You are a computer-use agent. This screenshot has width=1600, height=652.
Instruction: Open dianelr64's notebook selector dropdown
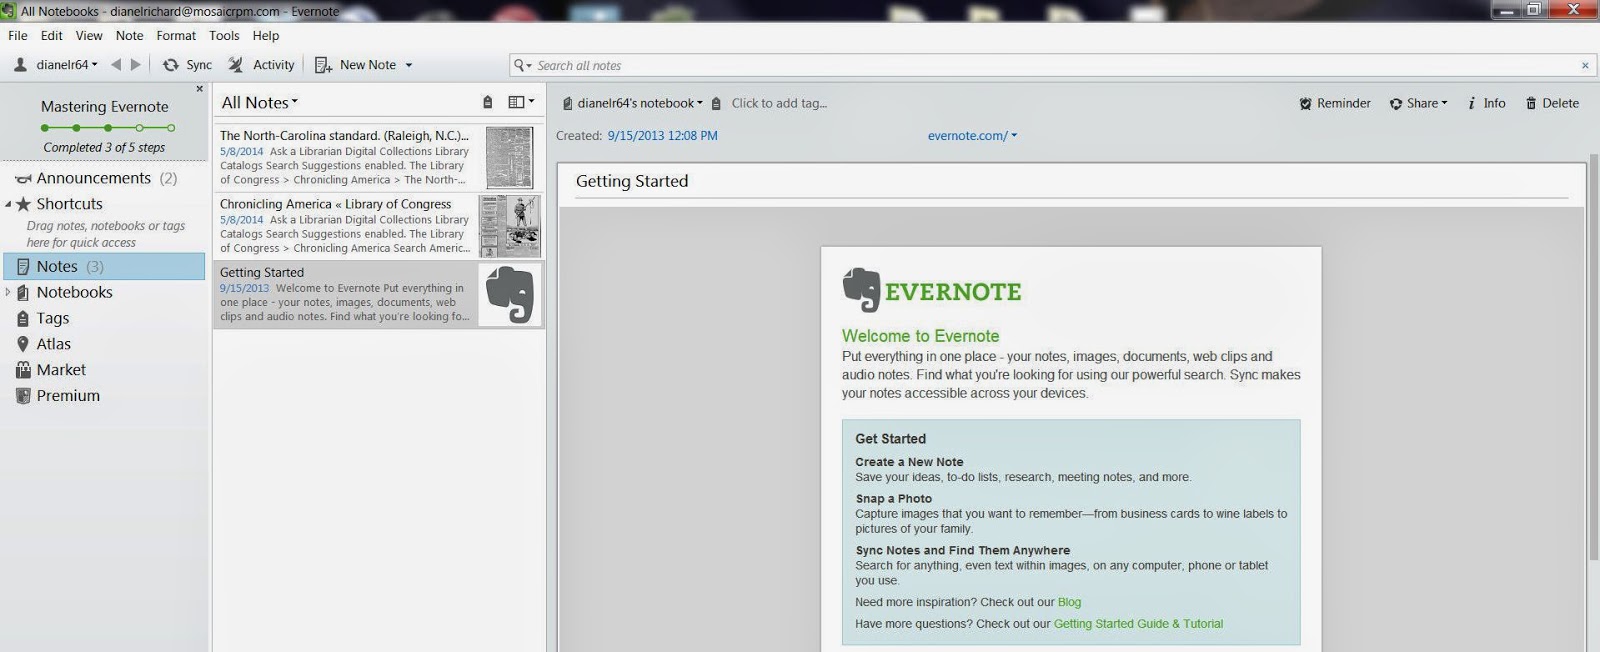point(699,103)
